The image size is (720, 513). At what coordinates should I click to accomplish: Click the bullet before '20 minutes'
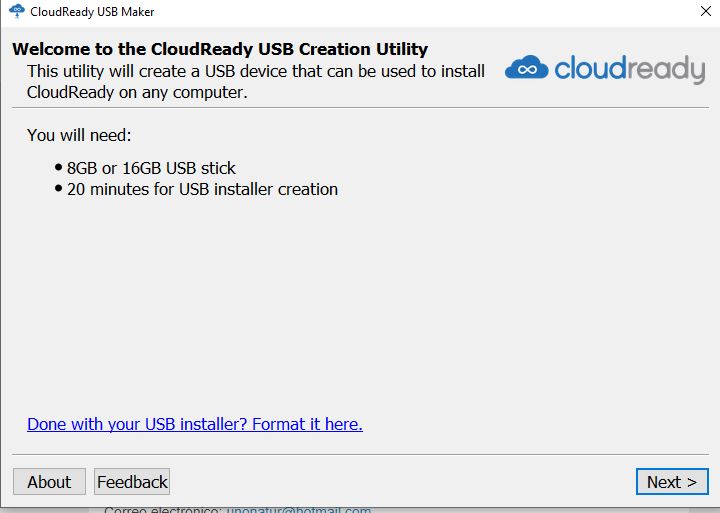tap(59, 189)
